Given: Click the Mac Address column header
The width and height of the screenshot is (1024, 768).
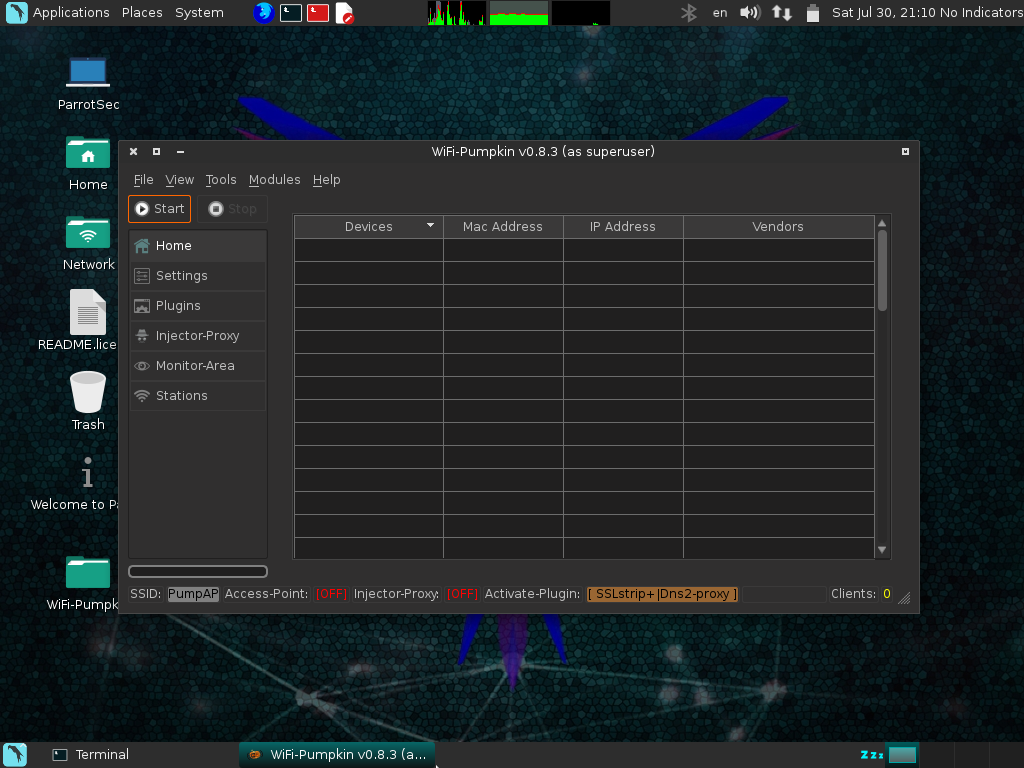Looking at the screenshot, I should tap(503, 227).
